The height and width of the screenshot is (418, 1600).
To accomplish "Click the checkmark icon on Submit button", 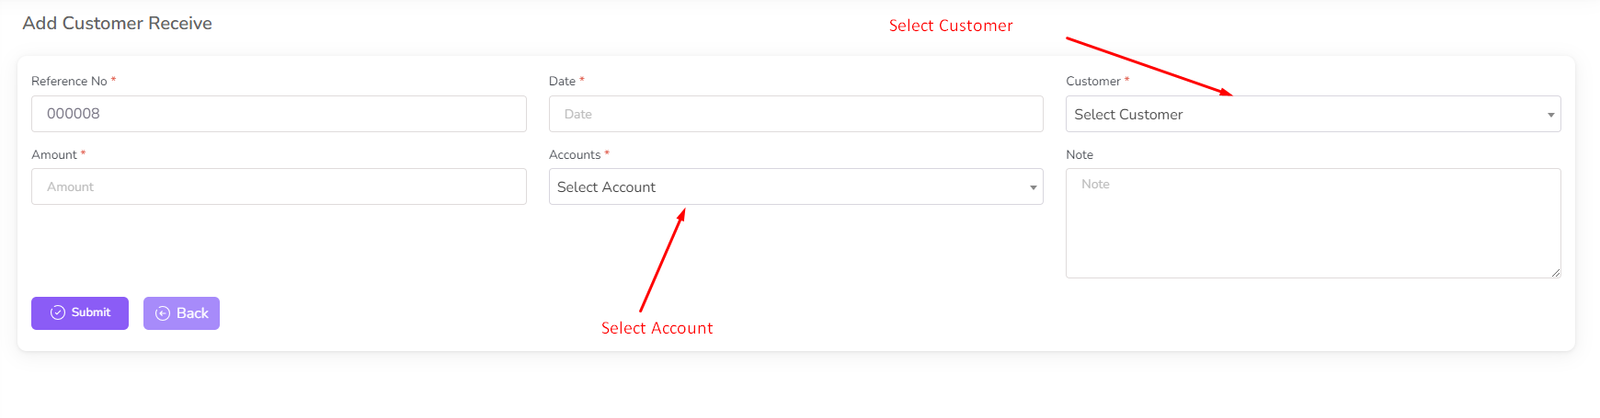I will (x=58, y=313).
